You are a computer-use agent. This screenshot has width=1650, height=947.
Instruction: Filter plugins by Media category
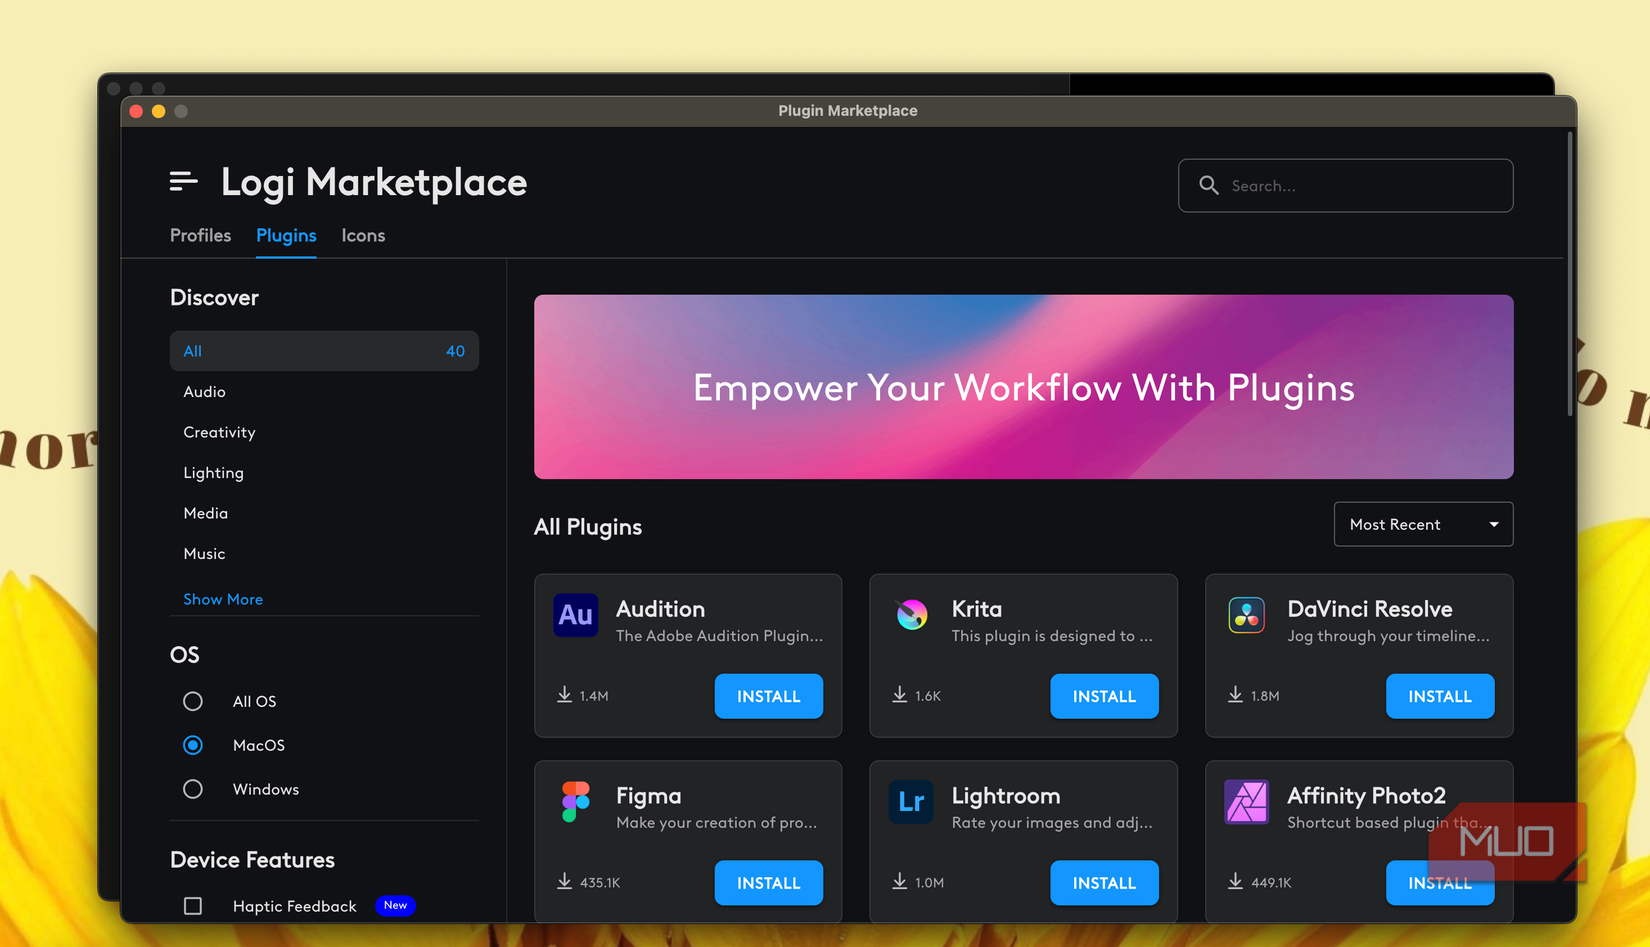coord(205,513)
